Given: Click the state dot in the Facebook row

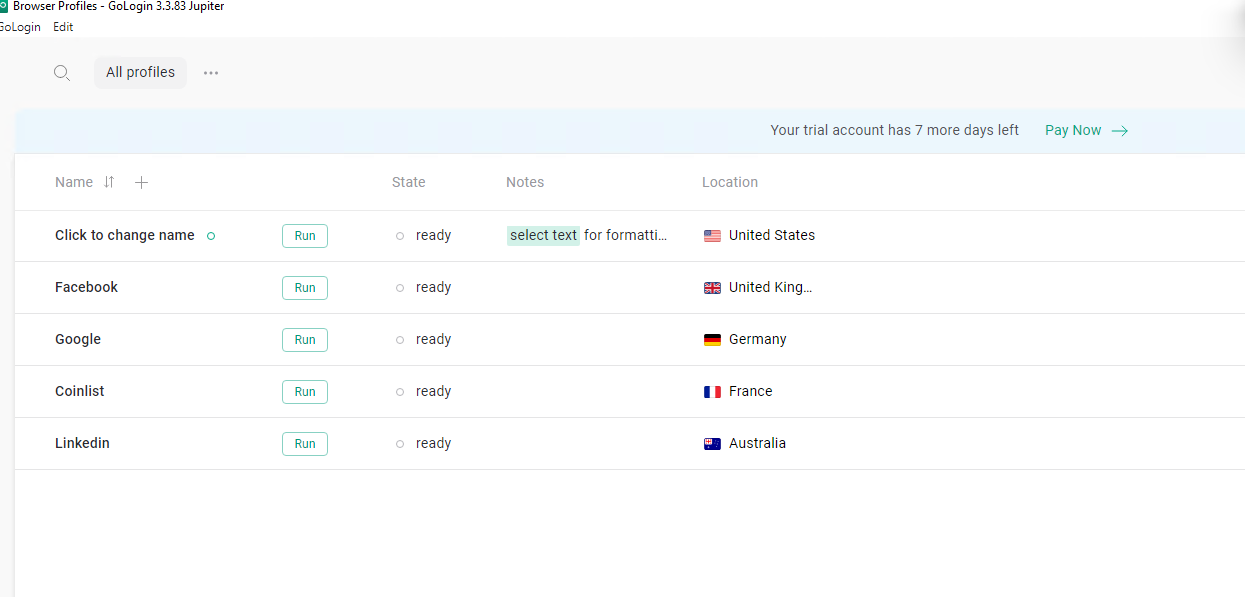Looking at the screenshot, I should click(x=400, y=288).
